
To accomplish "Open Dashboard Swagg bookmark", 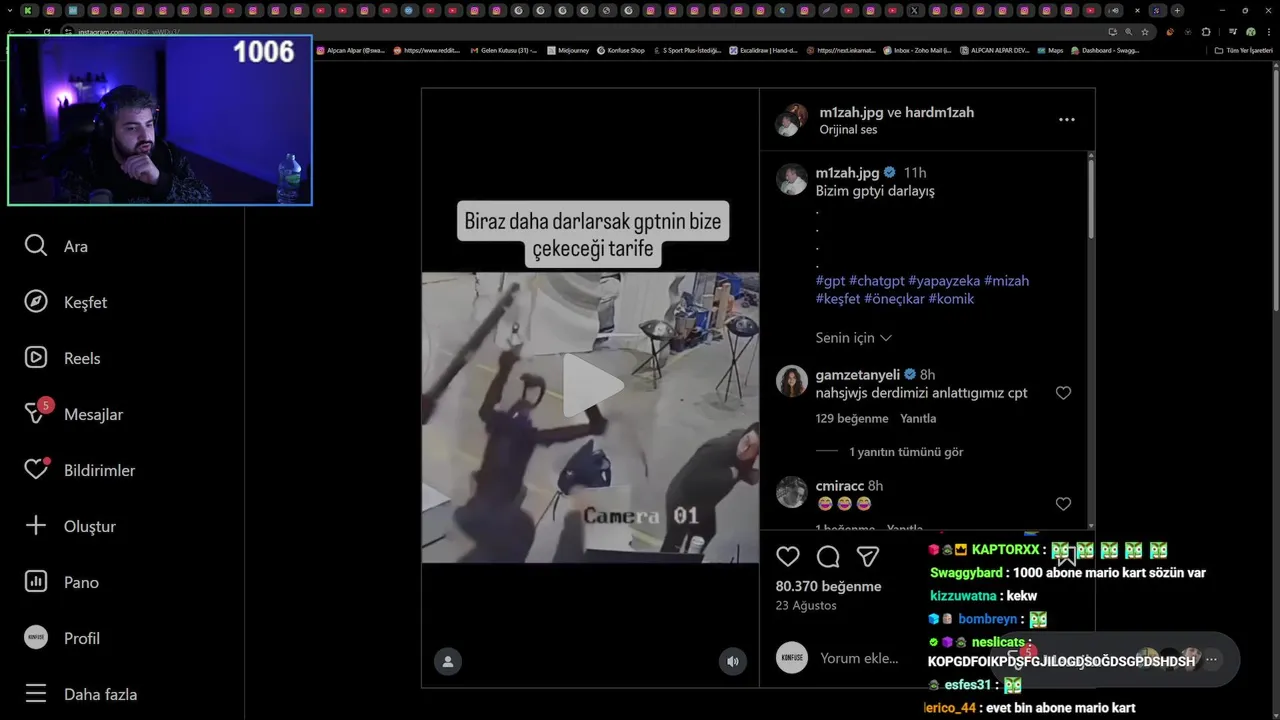I will 1105,50.
